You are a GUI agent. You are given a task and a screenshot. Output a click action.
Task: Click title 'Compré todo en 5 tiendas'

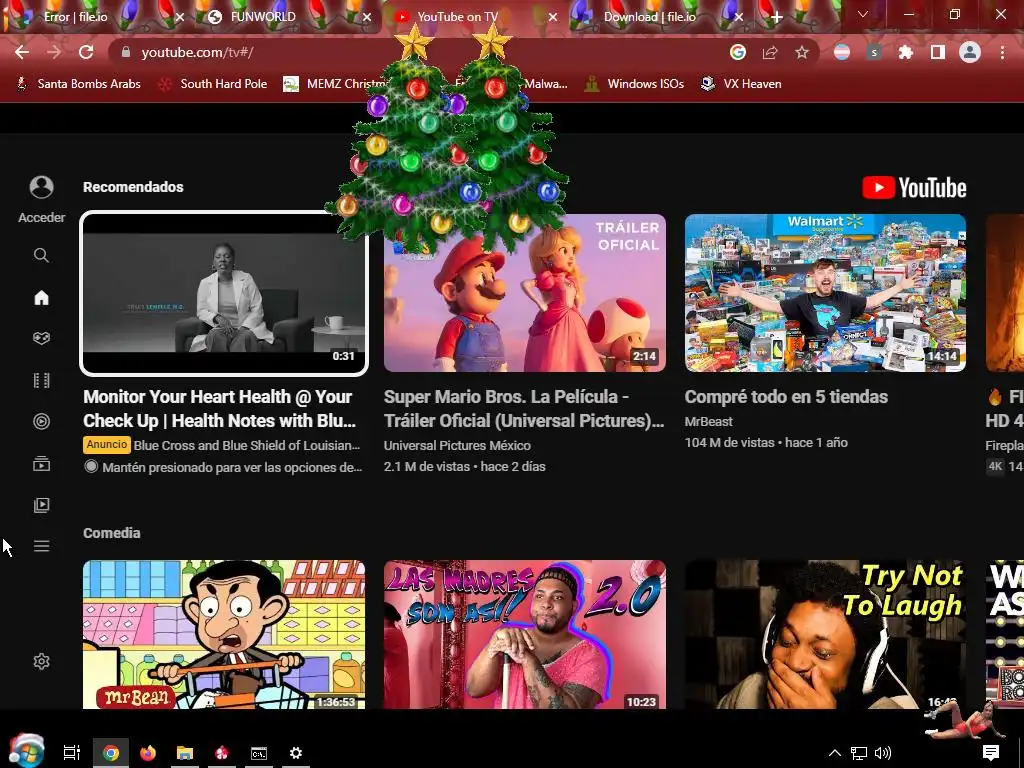click(x=786, y=396)
